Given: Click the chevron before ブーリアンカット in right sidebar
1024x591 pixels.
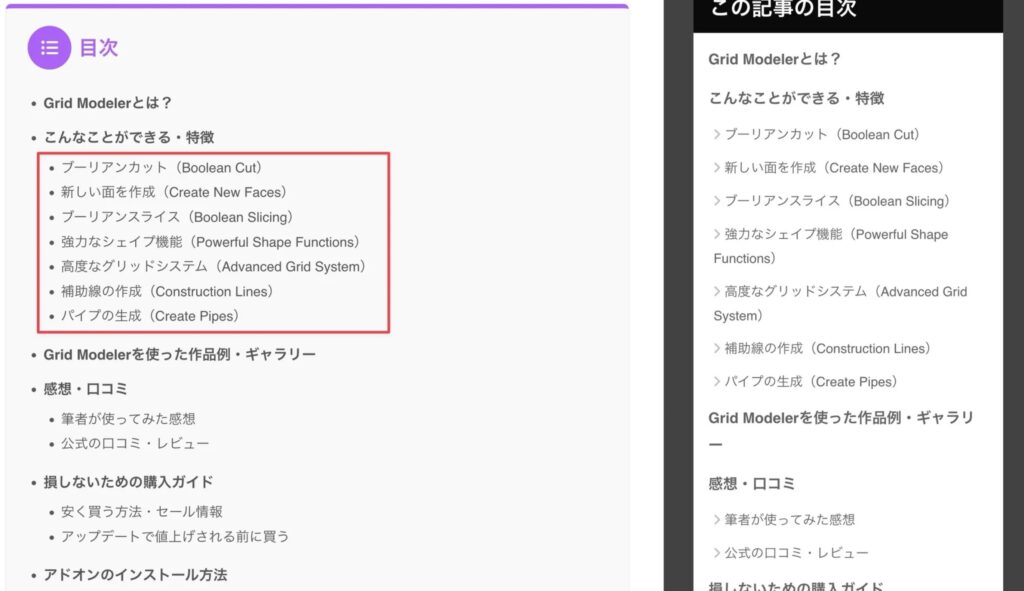Looking at the screenshot, I should [717, 134].
